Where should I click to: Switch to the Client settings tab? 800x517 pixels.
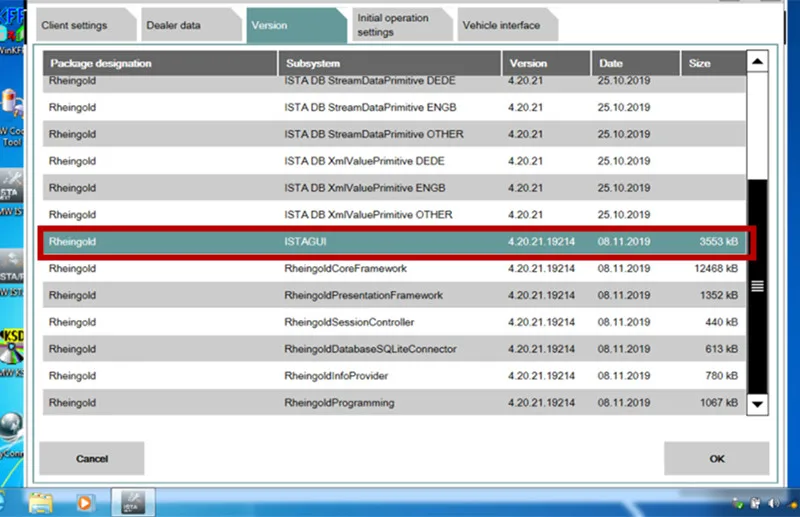[85, 25]
